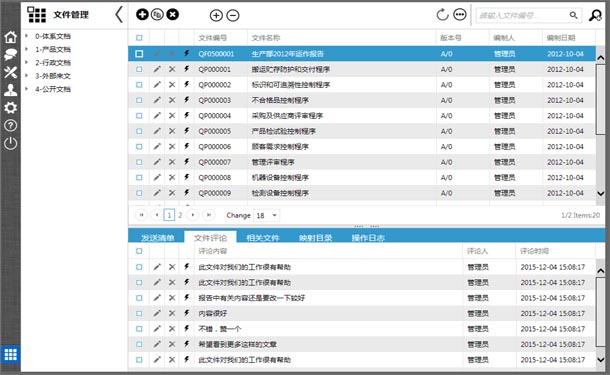Switch to the 映射目录 tab
Image resolution: width=610 pixels, height=375 pixels.
316,238
